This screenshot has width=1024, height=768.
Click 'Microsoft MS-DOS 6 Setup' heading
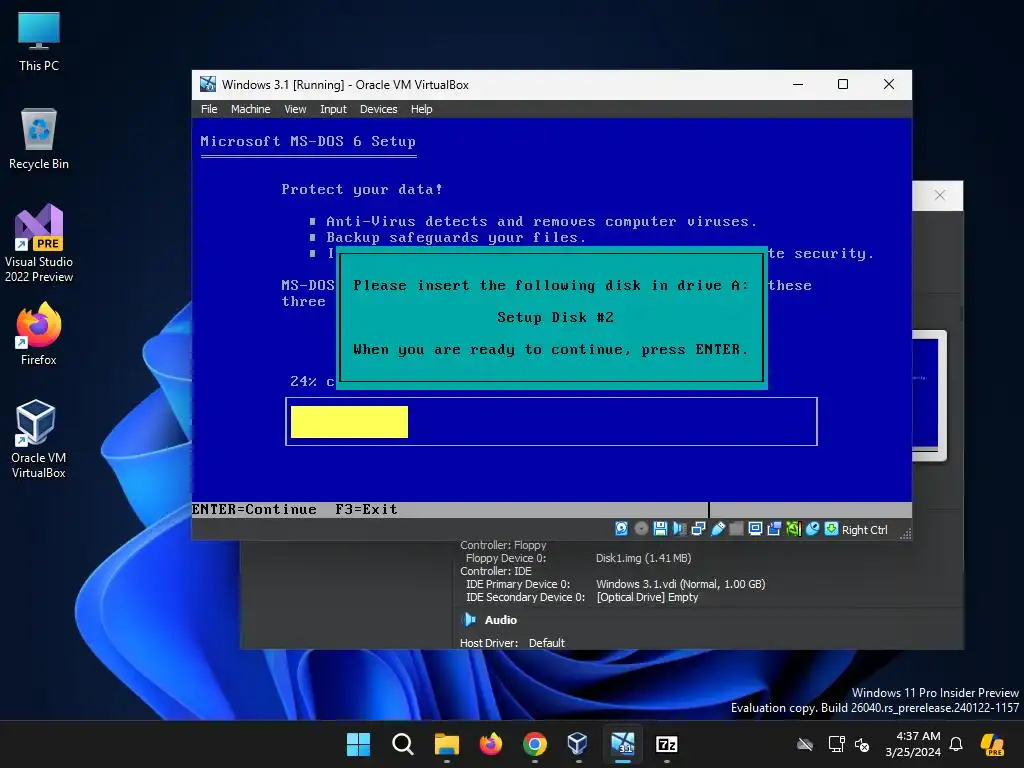[x=308, y=142]
